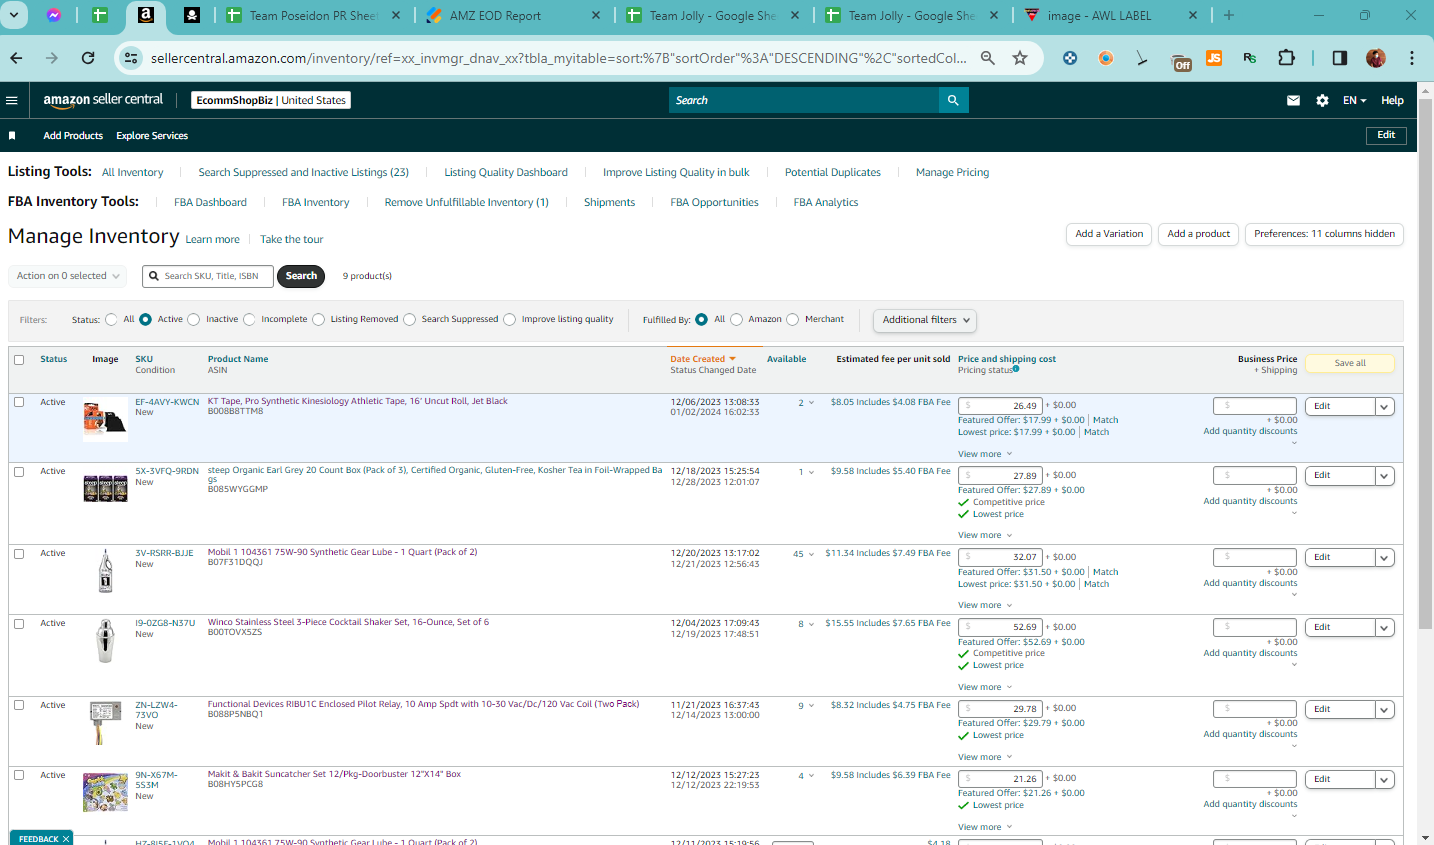Reload the page with the refresh icon
This screenshot has height=845, width=1434.
click(88, 58)
